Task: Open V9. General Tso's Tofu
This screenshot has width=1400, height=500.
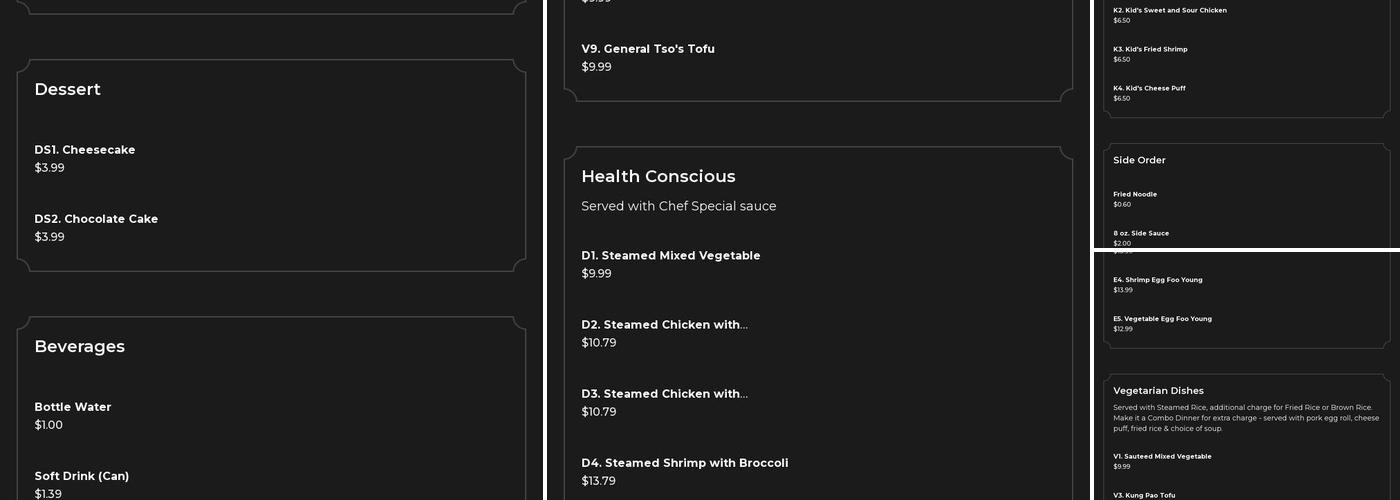Action: 648,49
